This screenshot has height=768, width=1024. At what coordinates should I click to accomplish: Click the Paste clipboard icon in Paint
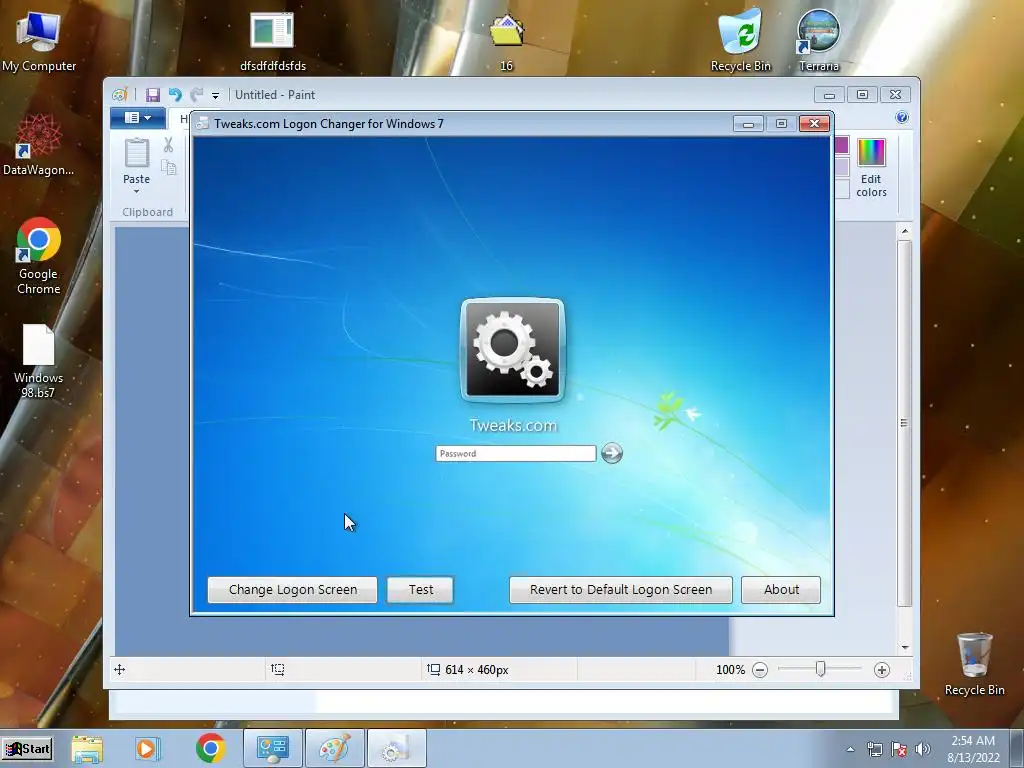(x=136, y=153)
